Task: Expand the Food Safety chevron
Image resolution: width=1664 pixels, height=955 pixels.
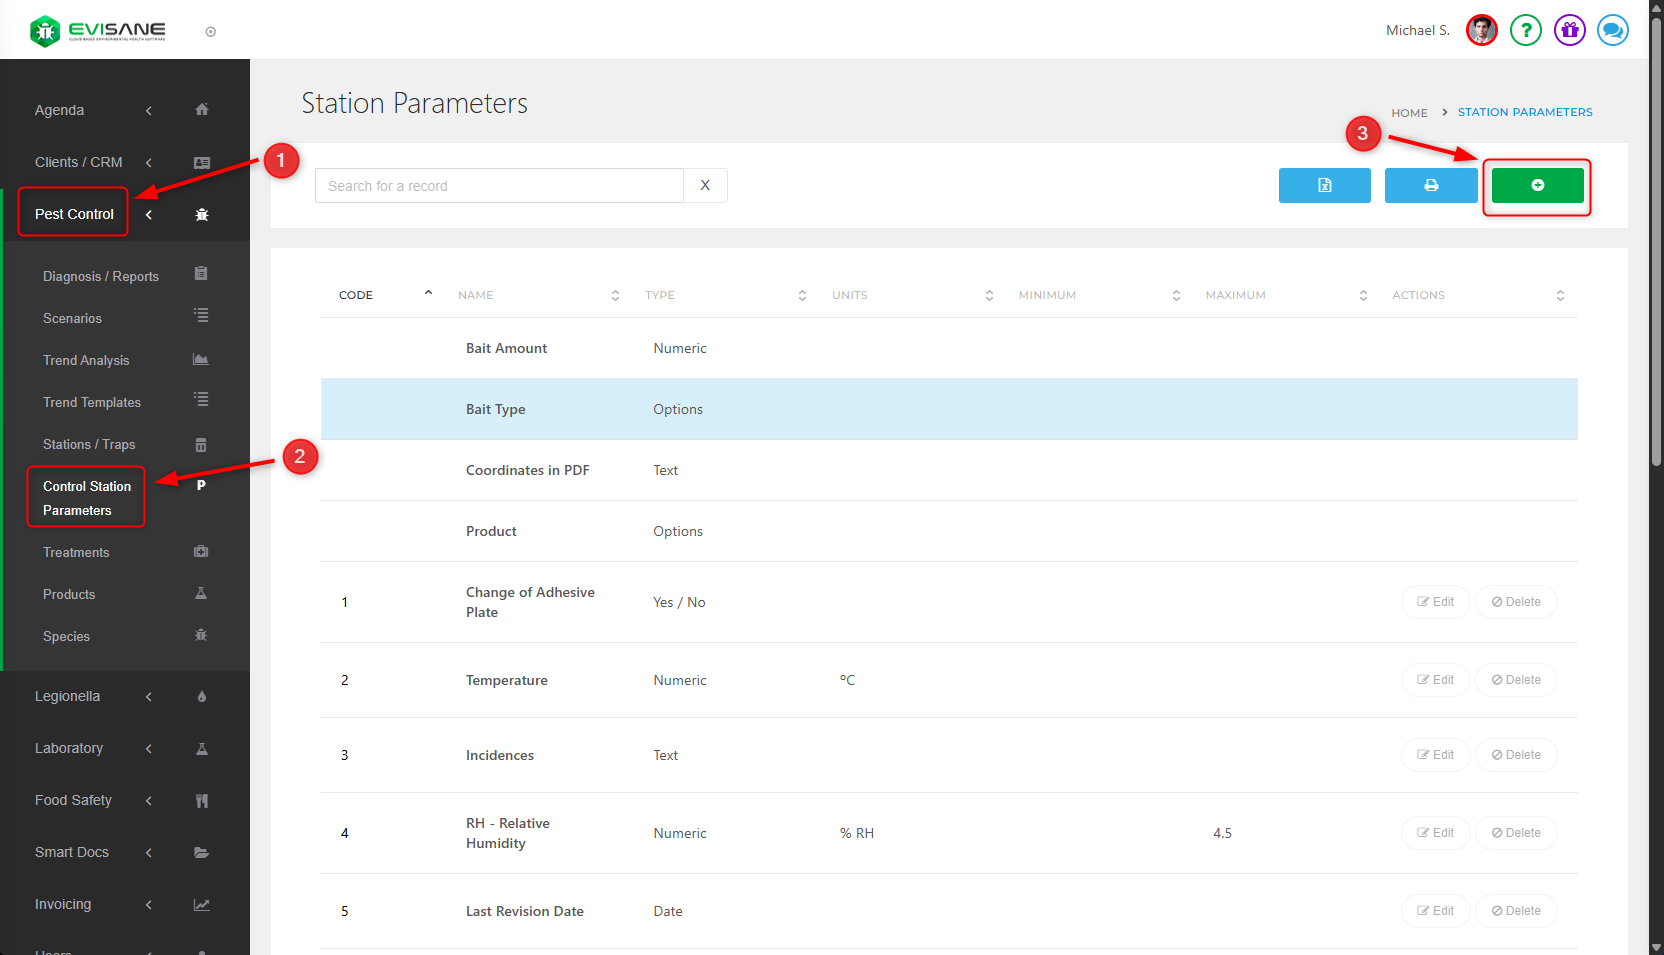Action: coord(149,800)
